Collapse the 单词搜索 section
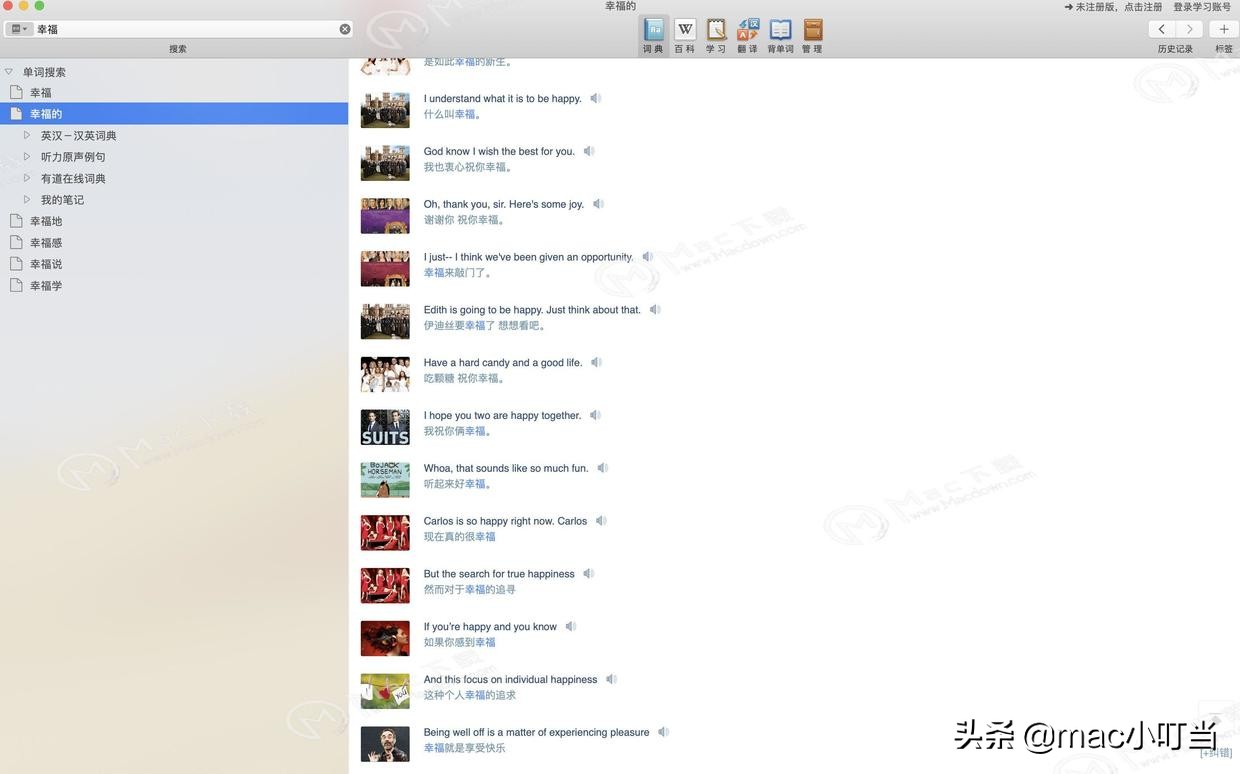The image size is (1240, 774). point(9,72)
